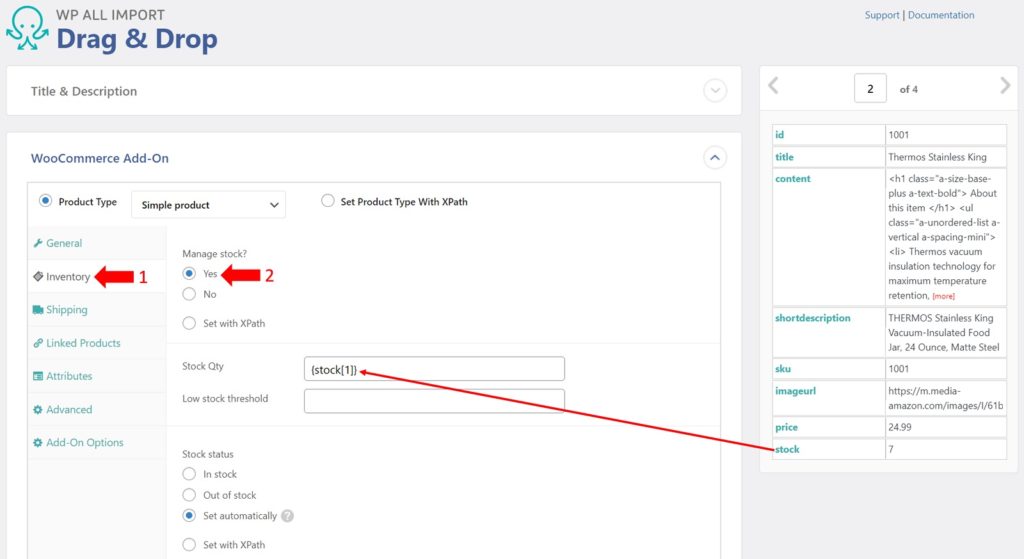
Task: Click the WP All Import octopus logo
Action: pyautogui.click(x=27, y=28)
